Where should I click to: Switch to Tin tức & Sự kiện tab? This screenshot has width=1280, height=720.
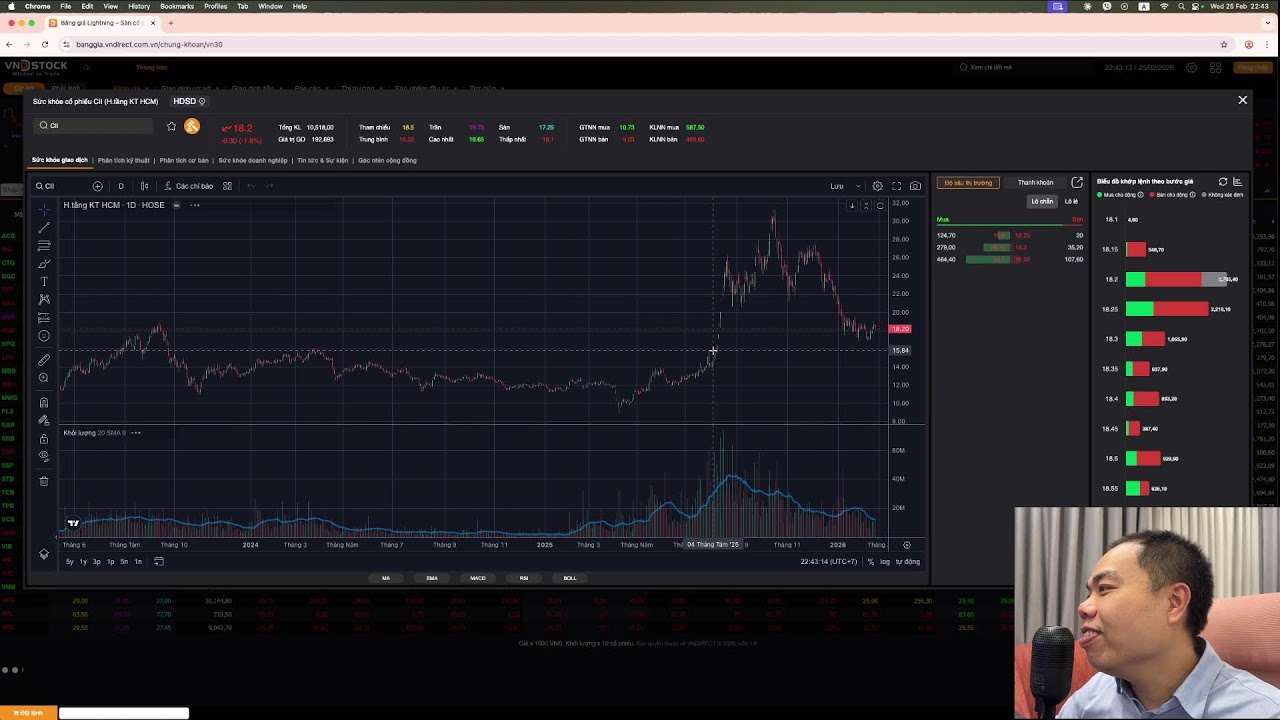[x=322, y=160]
